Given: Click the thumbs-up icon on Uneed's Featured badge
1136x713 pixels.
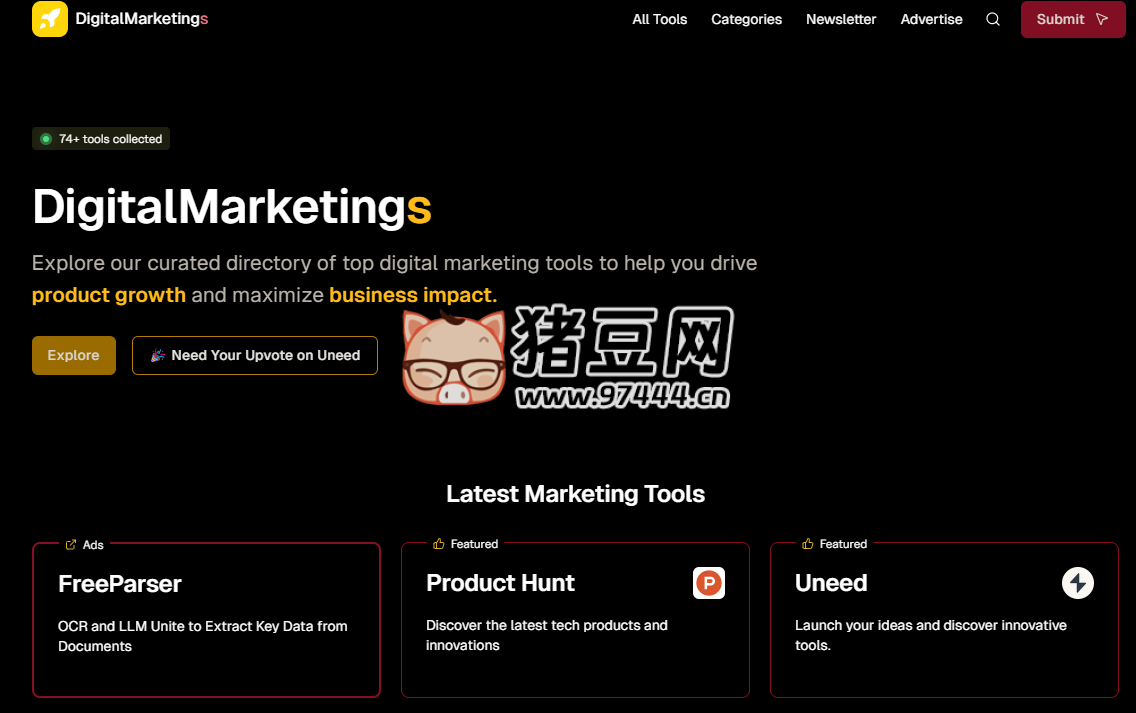Looking at the screenshot, I should pos(806,543).
